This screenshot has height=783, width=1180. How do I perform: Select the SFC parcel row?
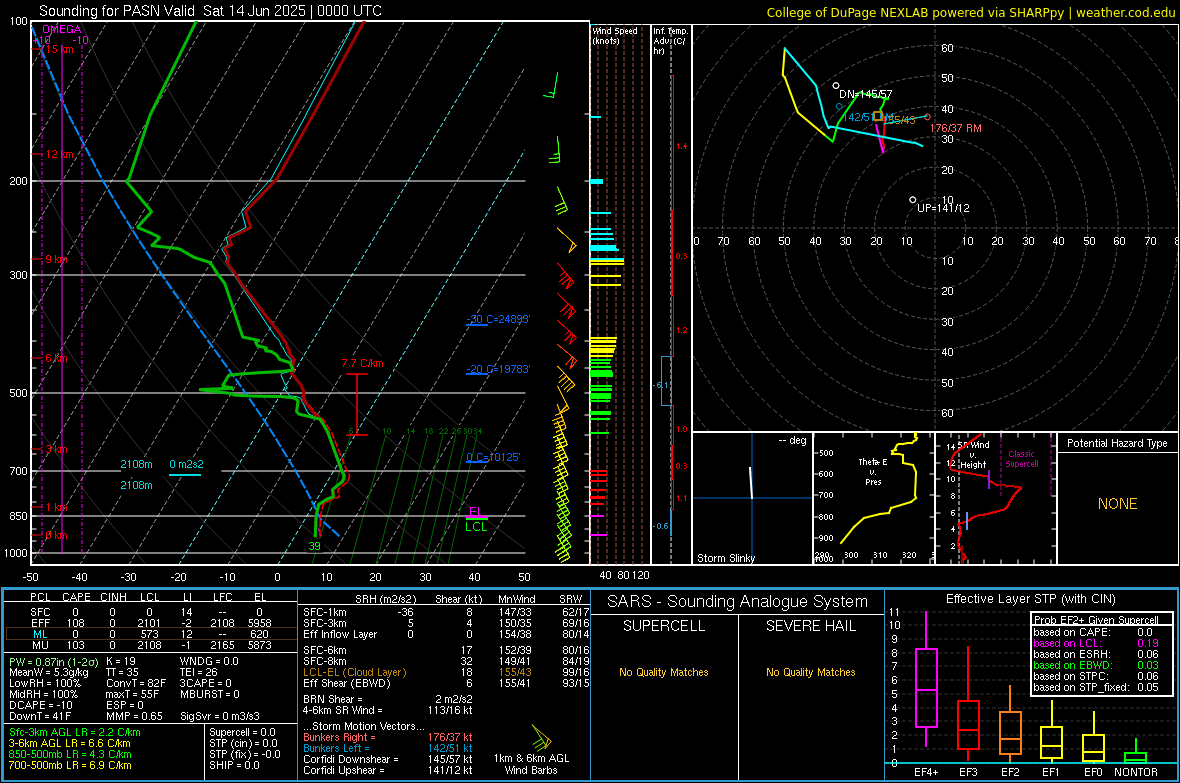tap(151, 612)
